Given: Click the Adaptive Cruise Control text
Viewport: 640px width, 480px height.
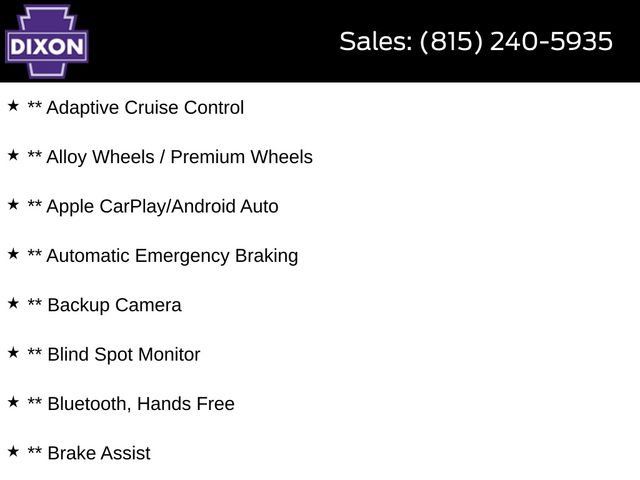Looking at the screenshot, I should pos(145,108).
